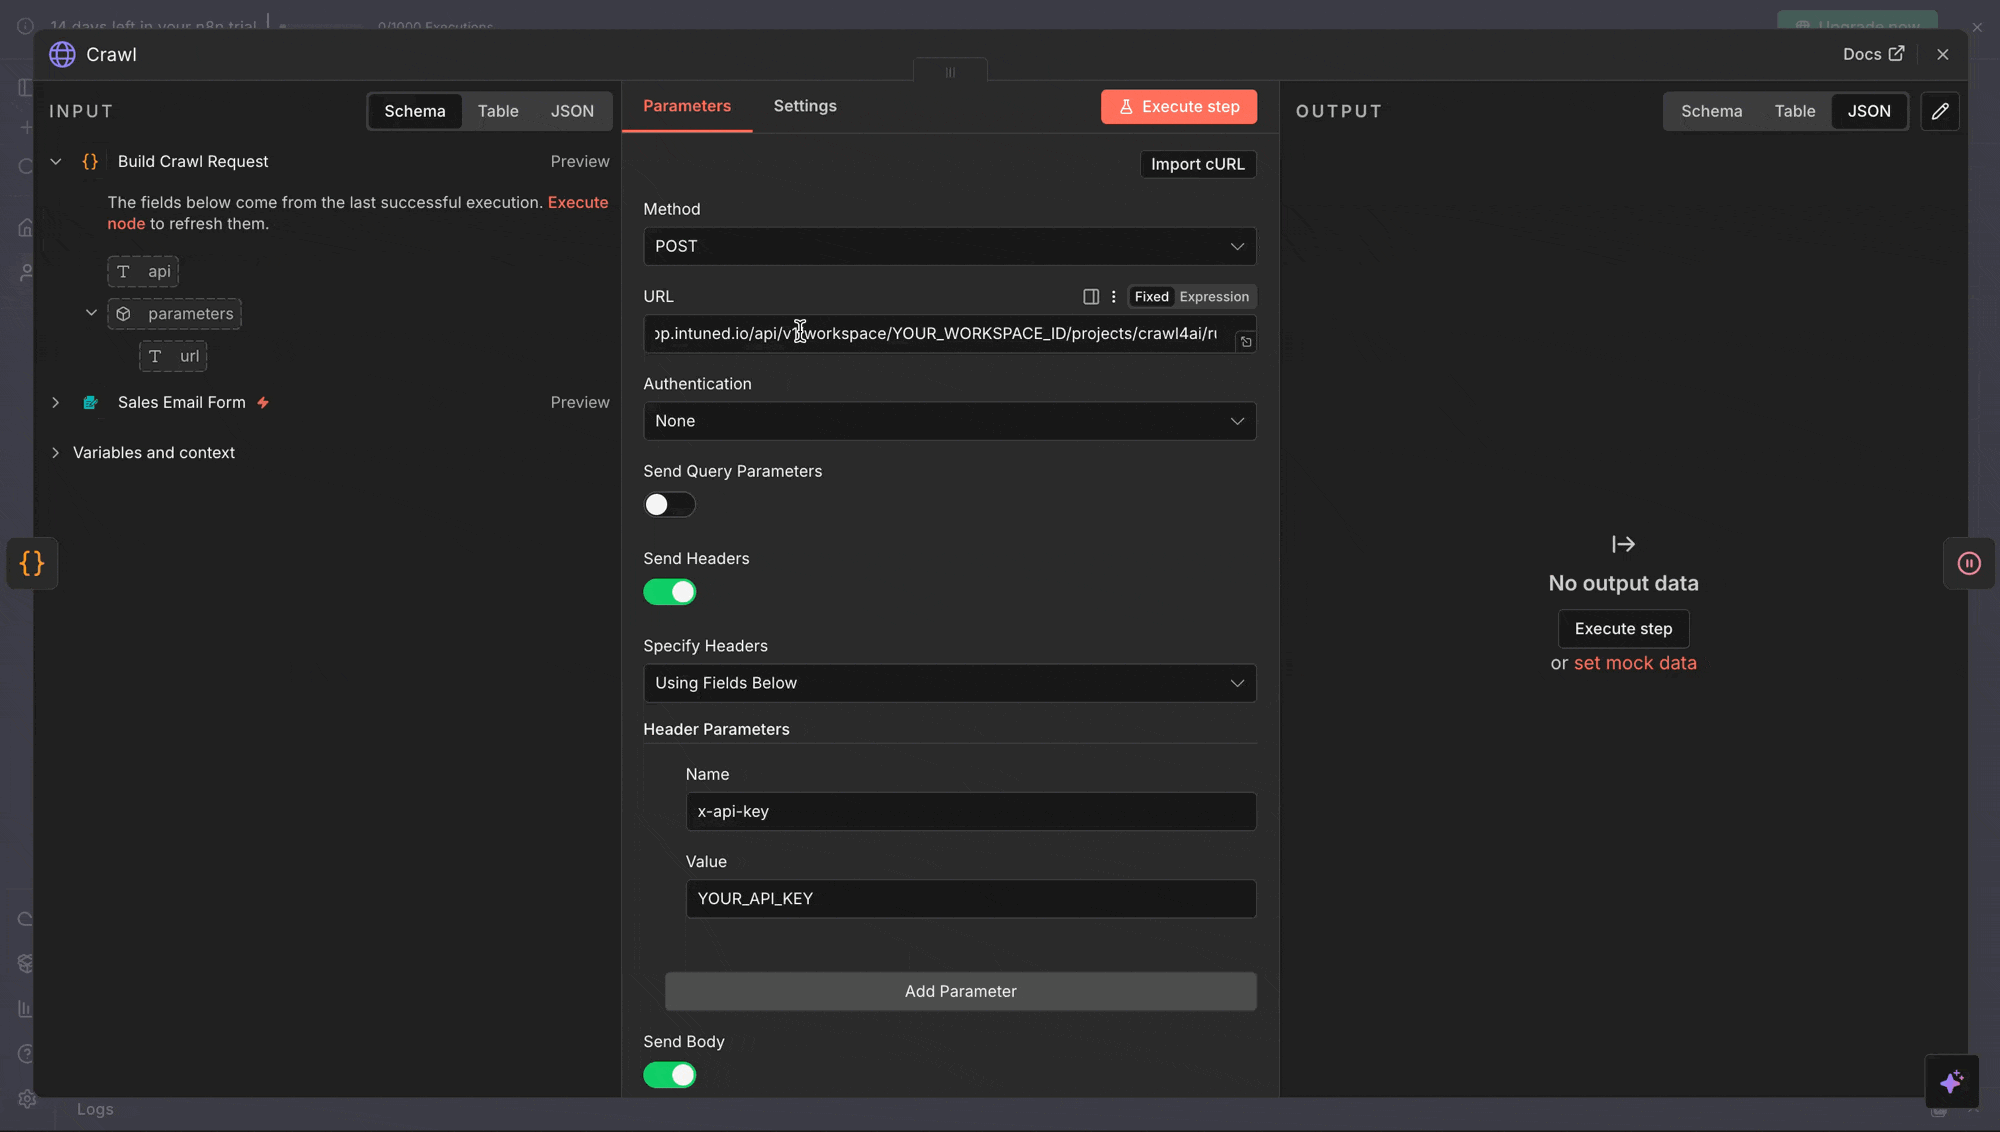Click the orange pause icon on the right edge
Screen dimensions: 2000x1132
[1968, 563]
